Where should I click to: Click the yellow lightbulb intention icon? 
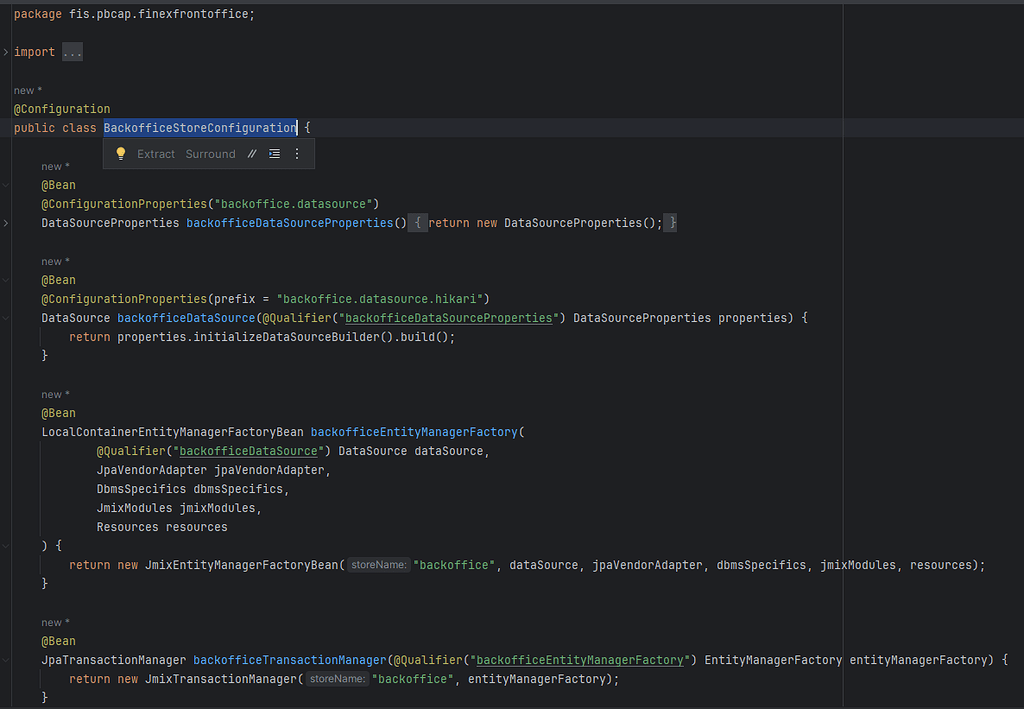tap(121, 153)
